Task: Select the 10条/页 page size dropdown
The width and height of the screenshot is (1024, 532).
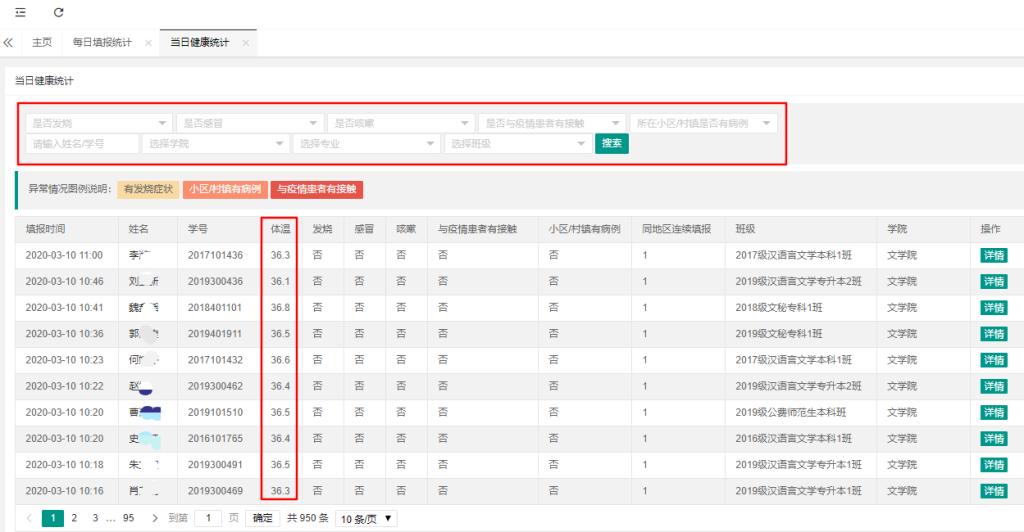Action: coord(366,518)
